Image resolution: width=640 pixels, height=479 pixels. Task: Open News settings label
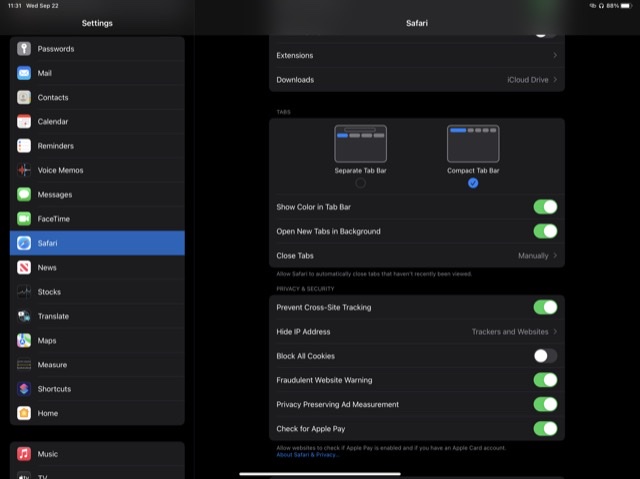(47, 268)
